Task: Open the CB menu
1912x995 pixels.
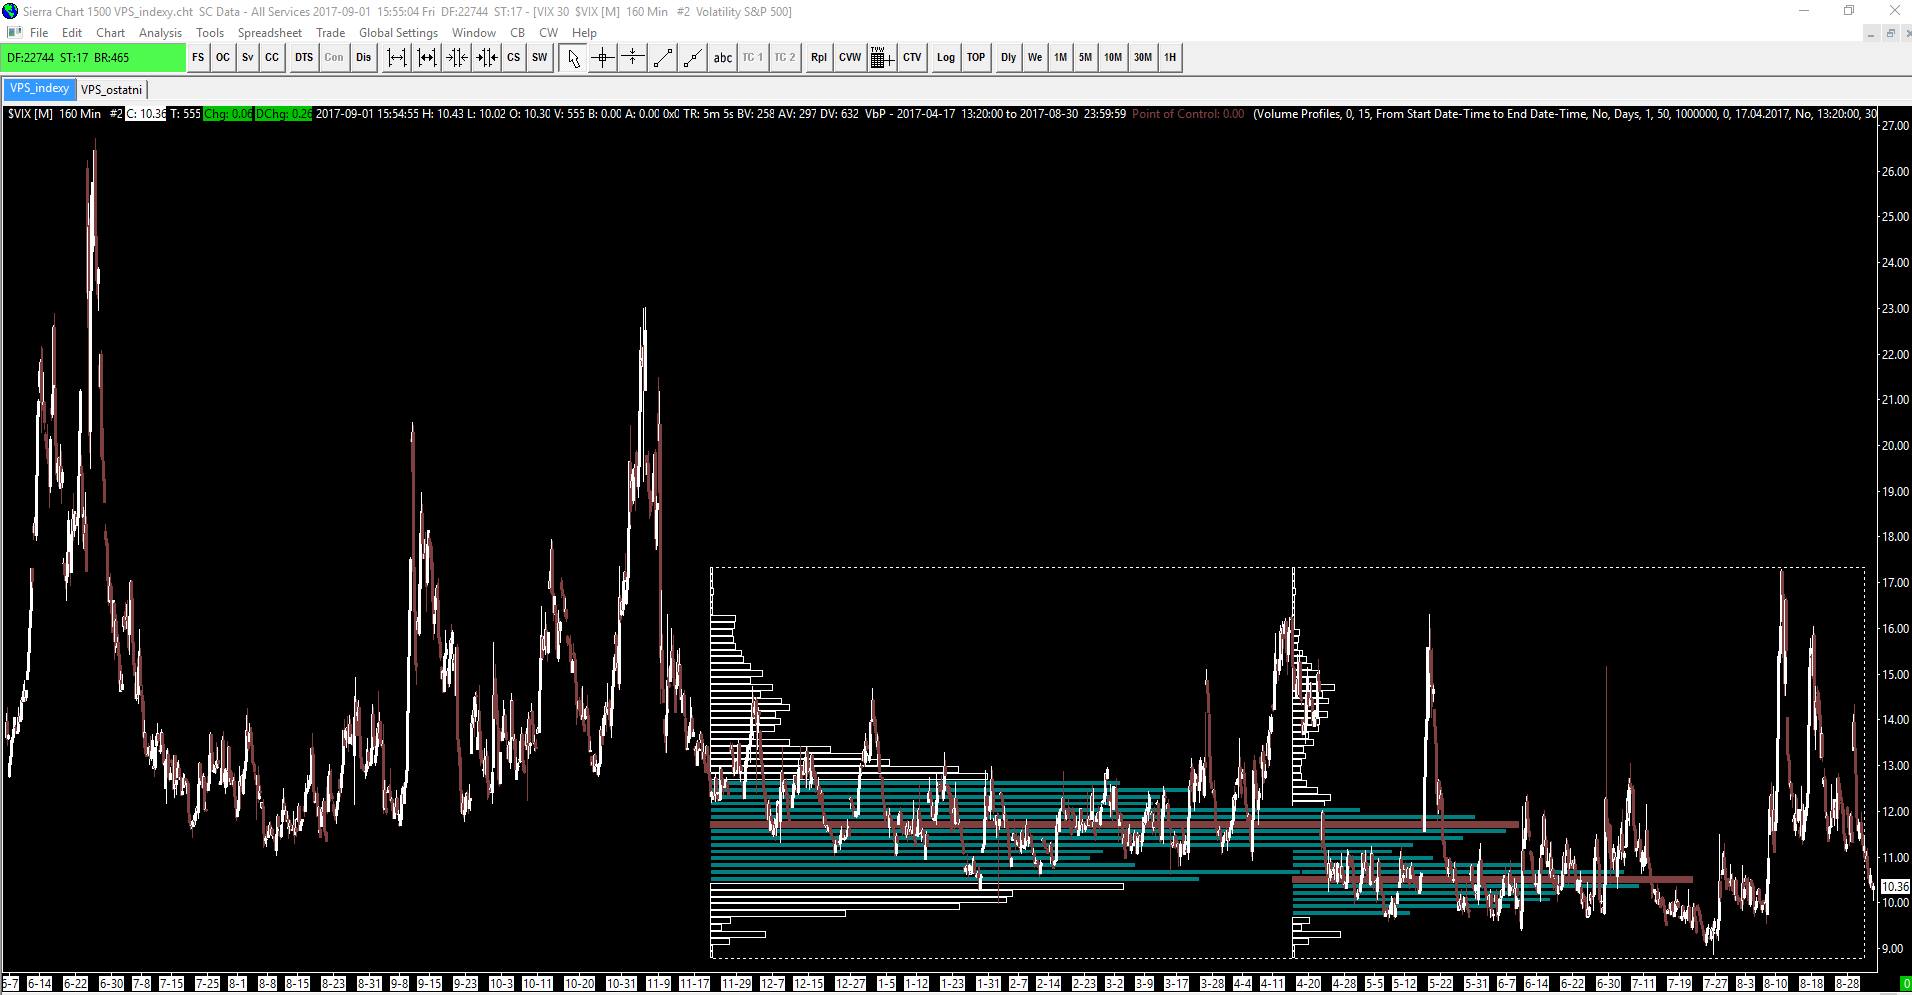Action: click(x=517, y=33)
